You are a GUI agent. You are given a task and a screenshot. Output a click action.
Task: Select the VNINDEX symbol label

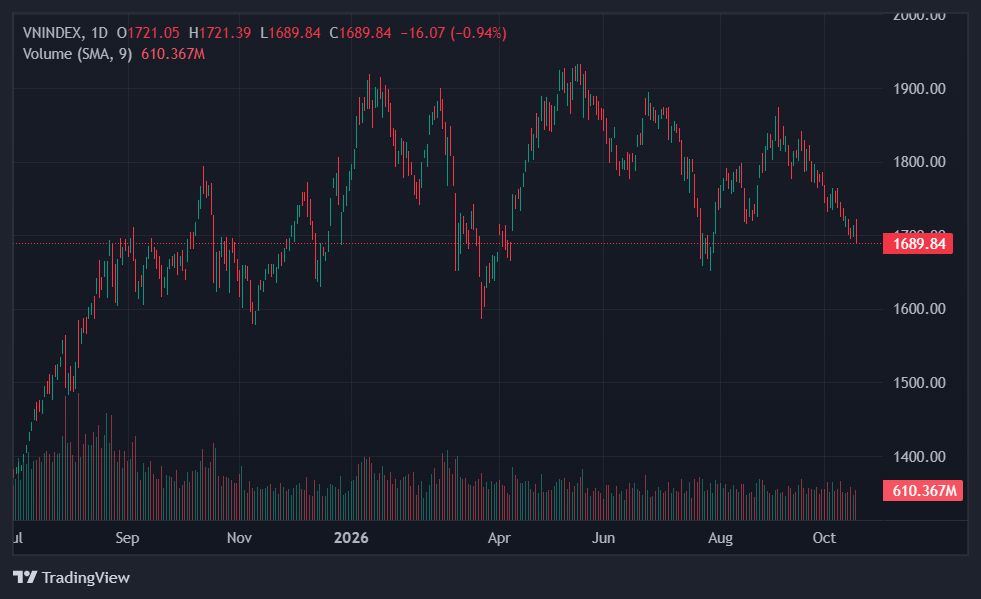(x=53, y=33)
